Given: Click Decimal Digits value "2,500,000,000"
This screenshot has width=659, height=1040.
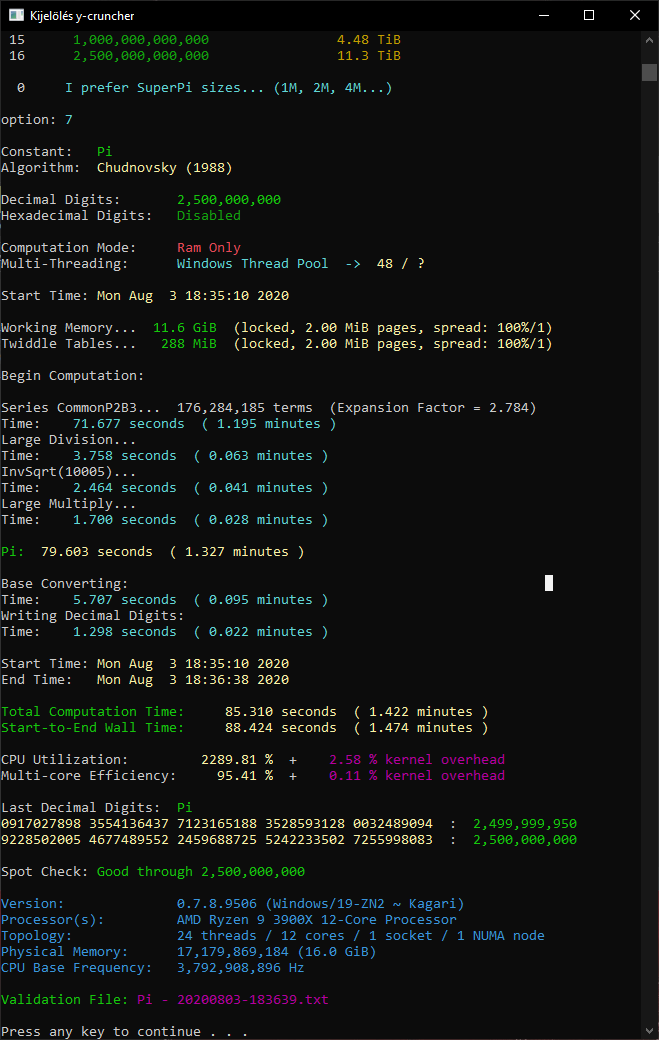Looking at the screenshot, I should pos(229,200).
